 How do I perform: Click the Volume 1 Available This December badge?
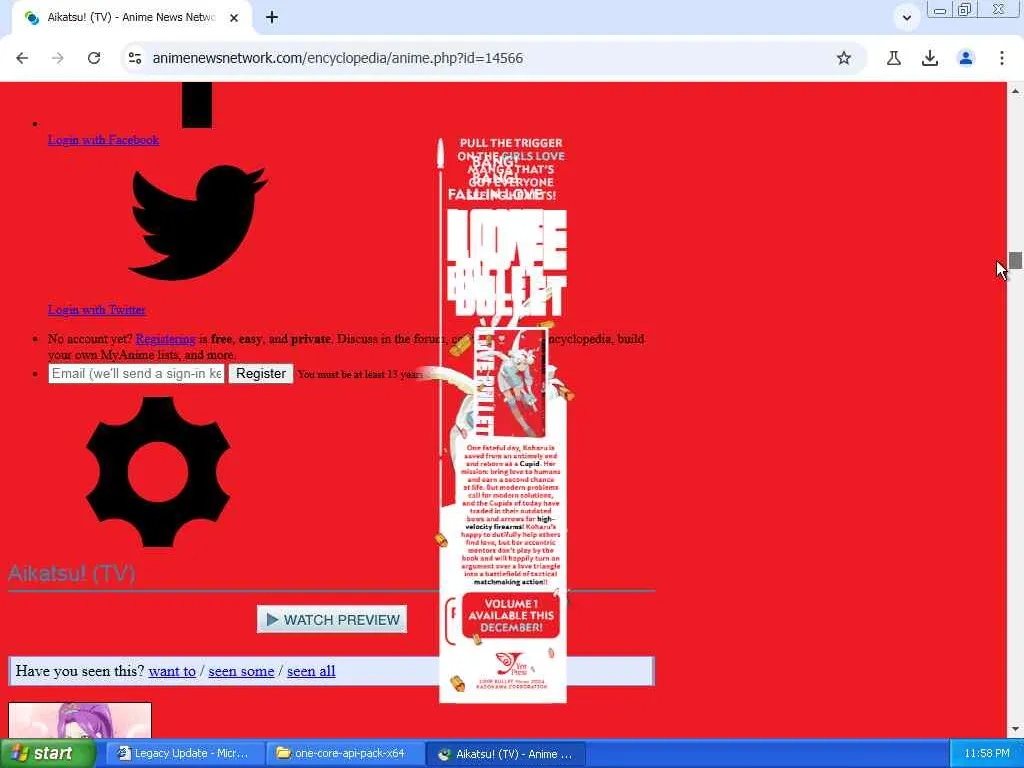pos(511,615)
